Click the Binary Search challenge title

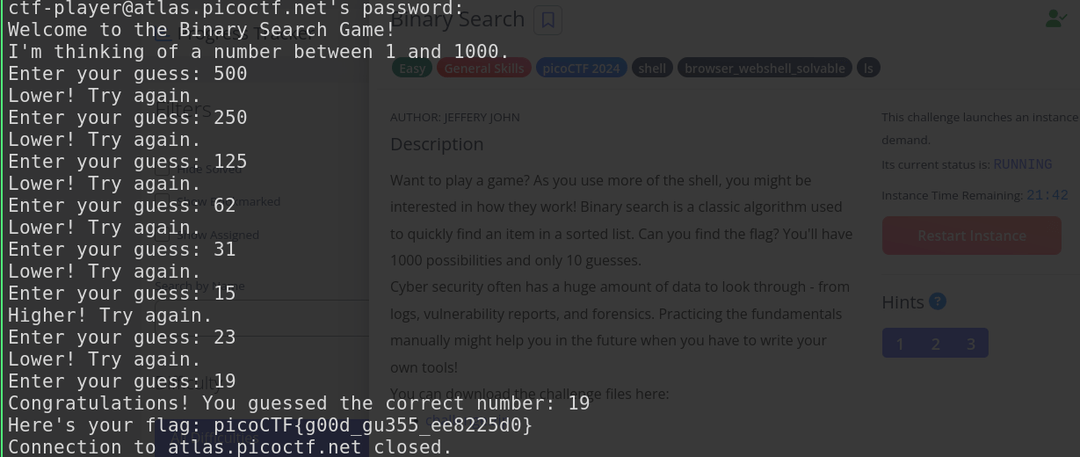(457, 19)
